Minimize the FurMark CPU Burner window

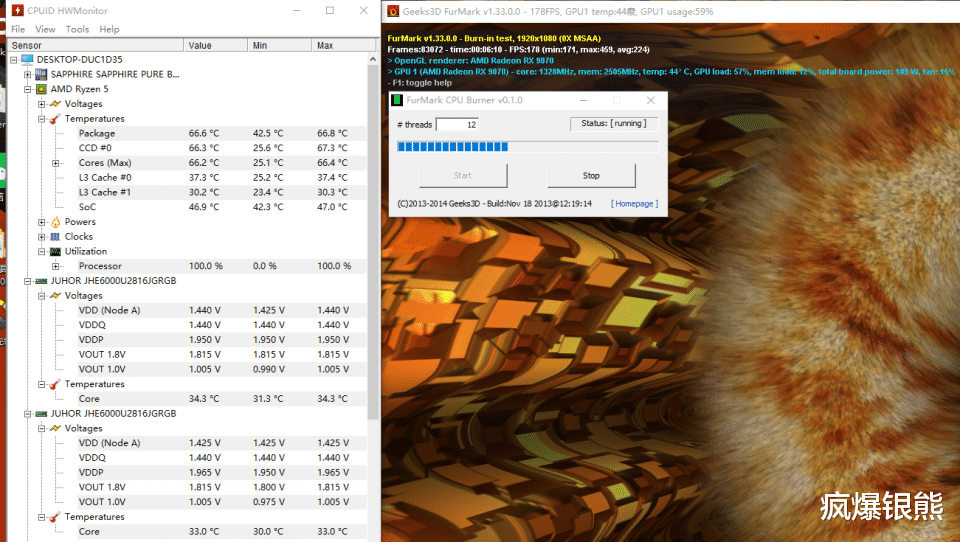pyautogui.click(x=583, y=100)
